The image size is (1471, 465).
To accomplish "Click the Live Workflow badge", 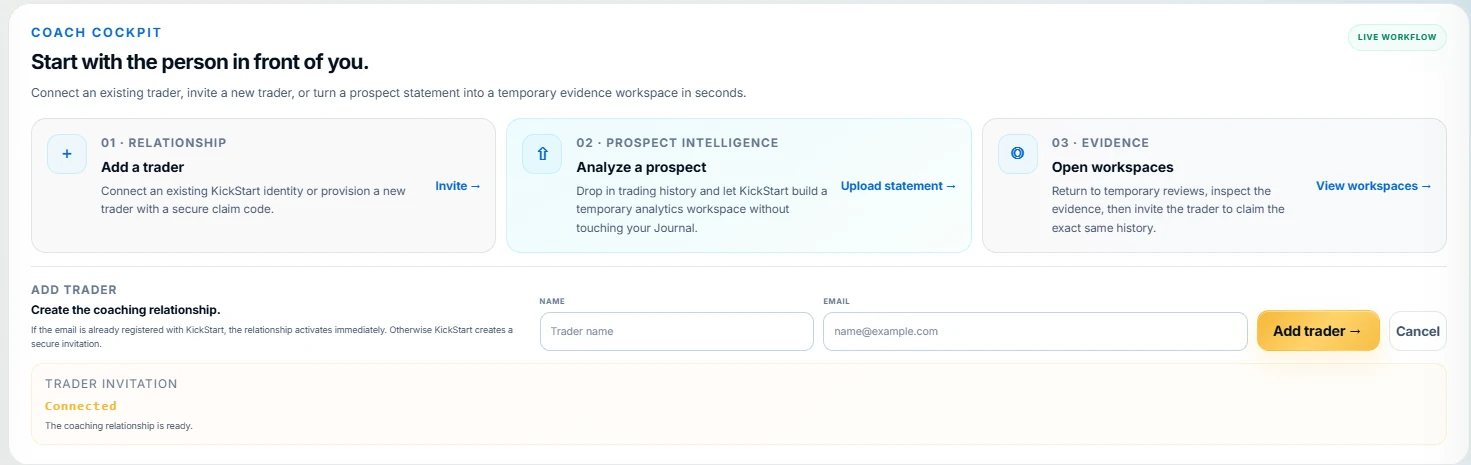I will point(1397,37).
